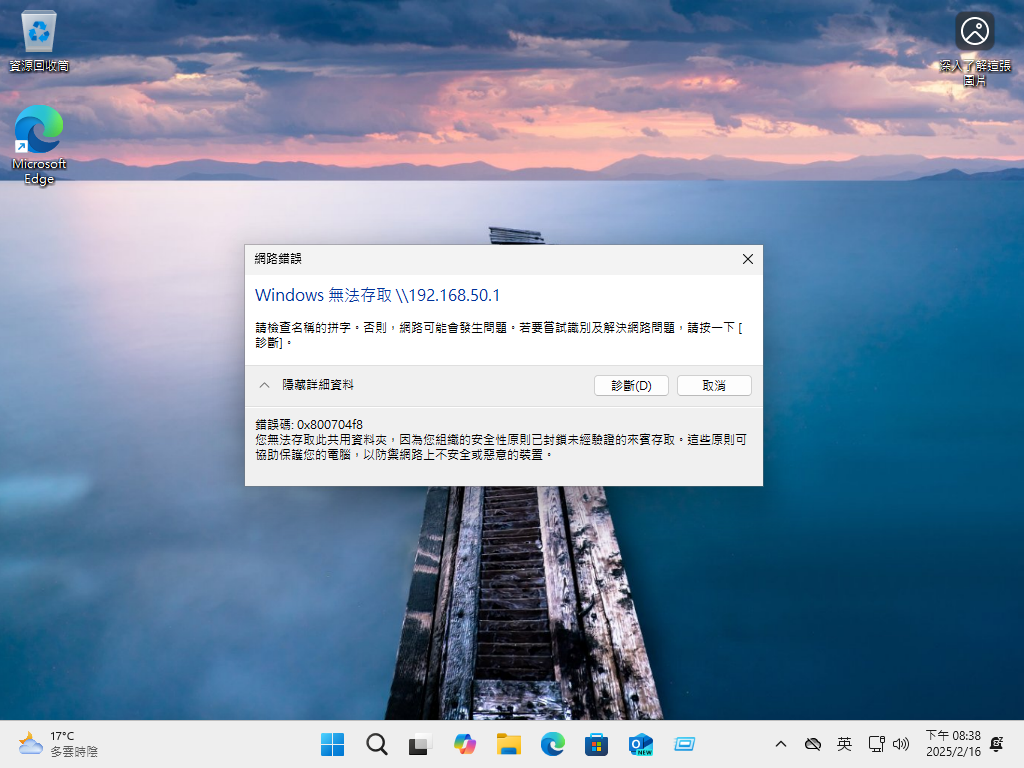Launch Microsoft Edge from the taskbar
The width and height of the screenshot is (1024, 768).
pyautogui.click(x=553, y=744)
